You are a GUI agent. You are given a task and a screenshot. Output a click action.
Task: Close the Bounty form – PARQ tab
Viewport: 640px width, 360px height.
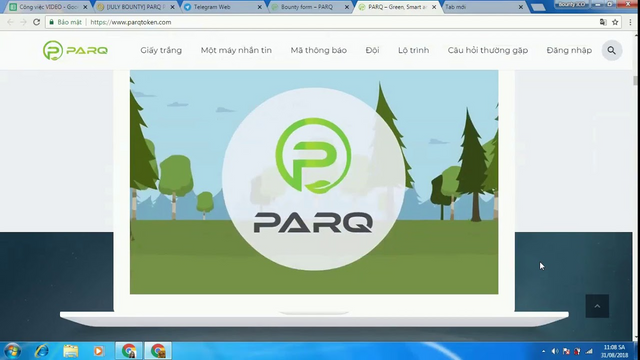tap(347, 7)
